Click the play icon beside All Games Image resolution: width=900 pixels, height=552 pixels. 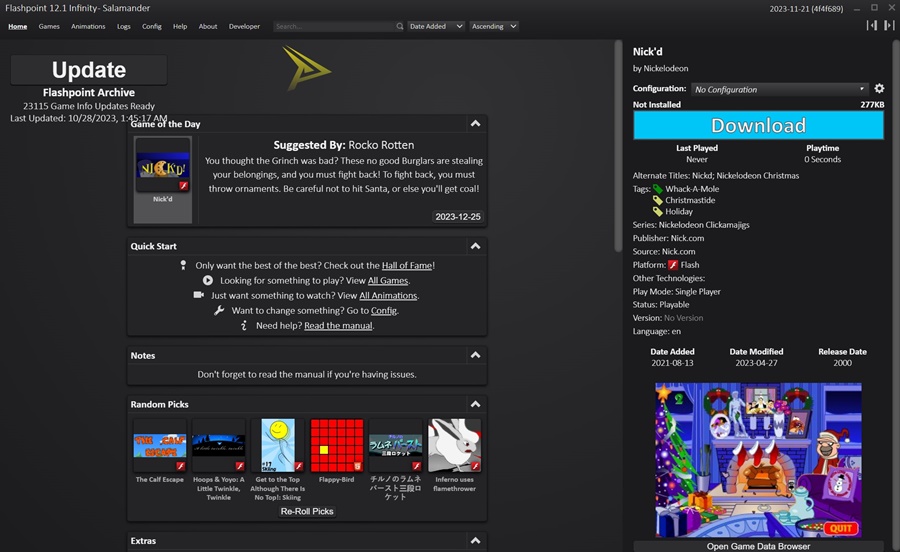pyautogui.click(x=208, y=281)
